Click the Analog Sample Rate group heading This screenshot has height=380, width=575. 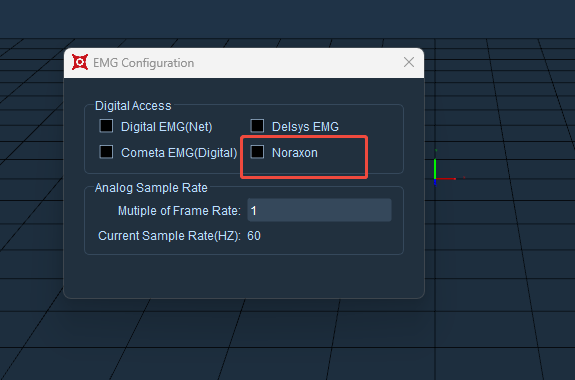(x=151, y=188)
